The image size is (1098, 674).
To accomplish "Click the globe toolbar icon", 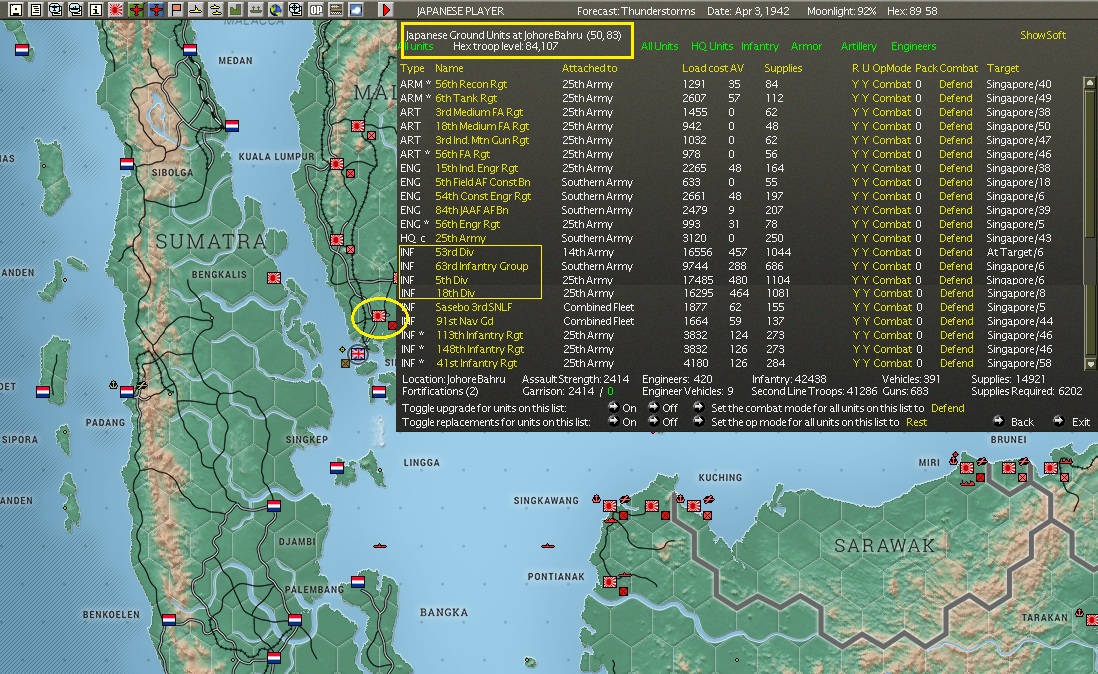I will pos(276,10).
